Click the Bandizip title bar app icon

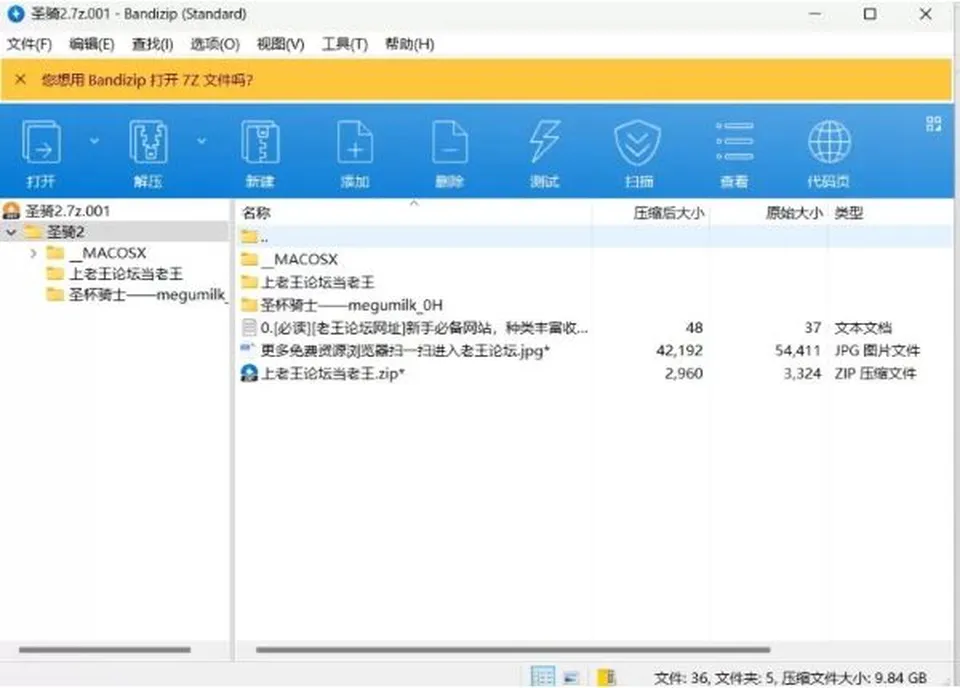[x=15, y=13]
